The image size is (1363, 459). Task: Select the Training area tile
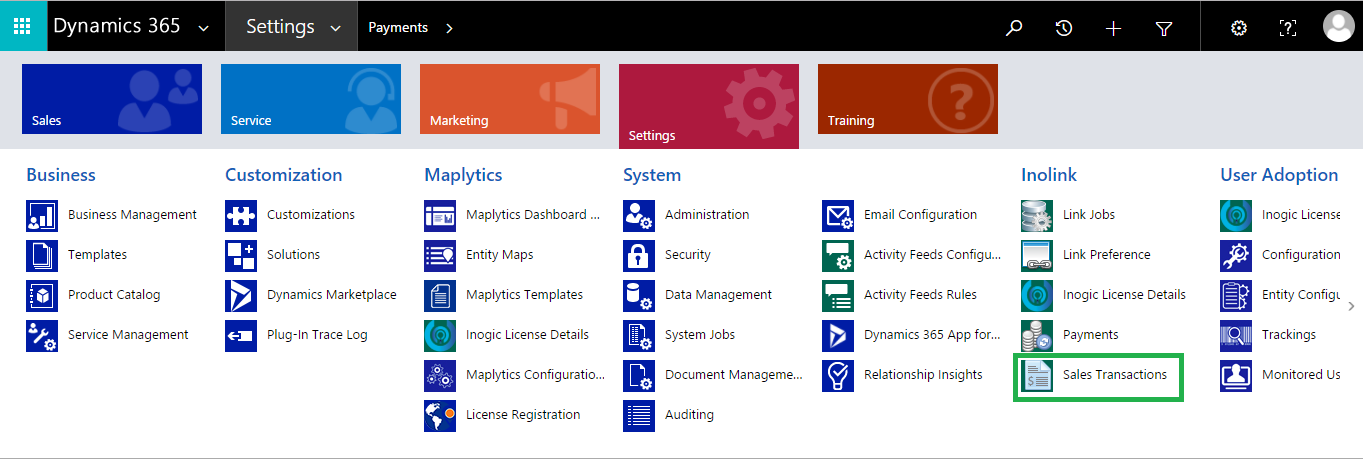click(x=908, y=99)
